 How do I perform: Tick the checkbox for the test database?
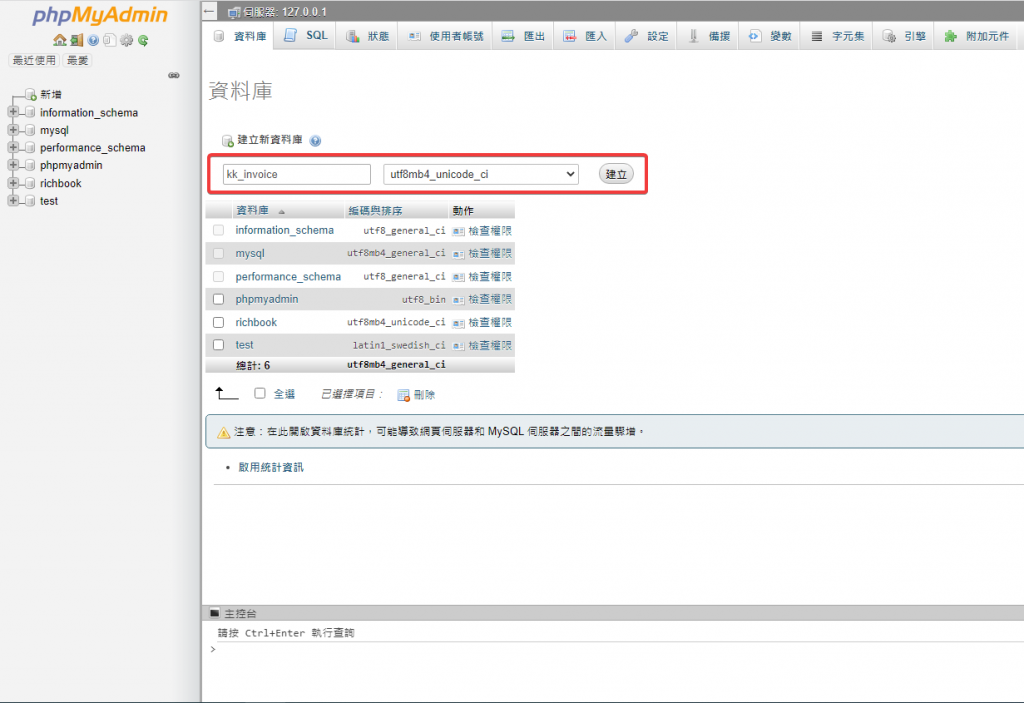[x=218, y=345]
